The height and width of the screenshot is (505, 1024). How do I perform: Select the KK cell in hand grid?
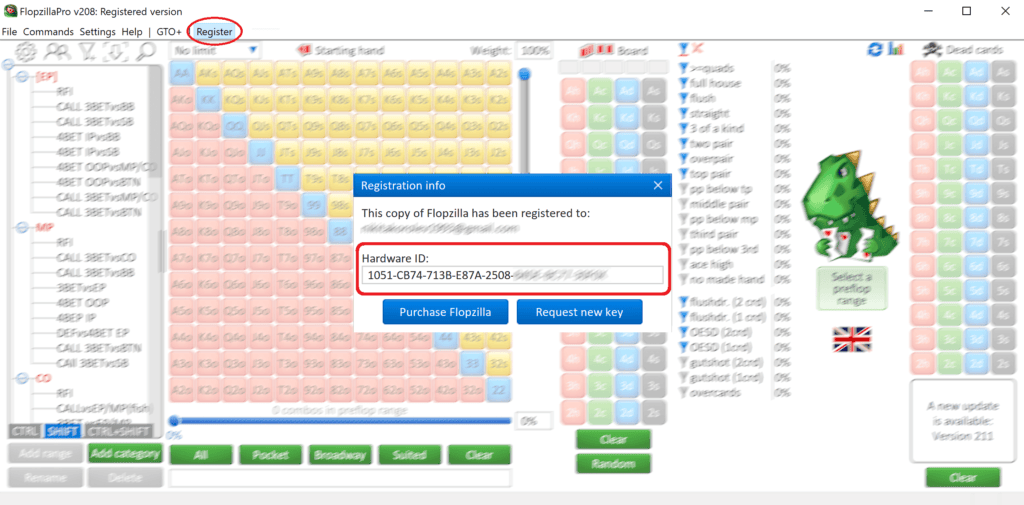click(x=208, y=100)
